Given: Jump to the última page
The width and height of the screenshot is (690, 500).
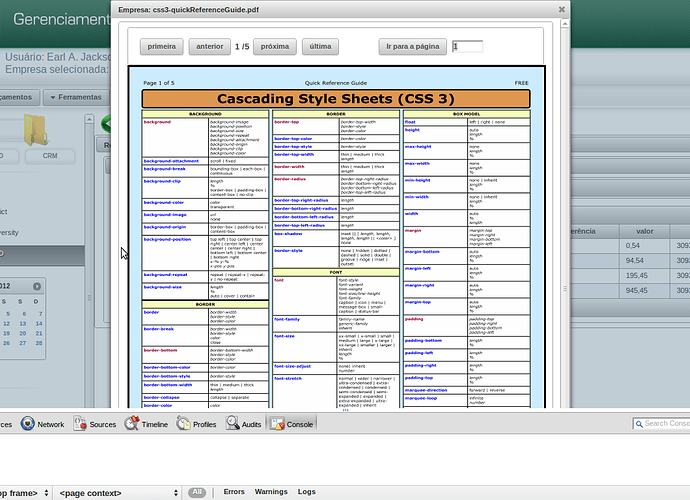Looking at the screenshot, I should pyautogui.click(x=321, y=46).
